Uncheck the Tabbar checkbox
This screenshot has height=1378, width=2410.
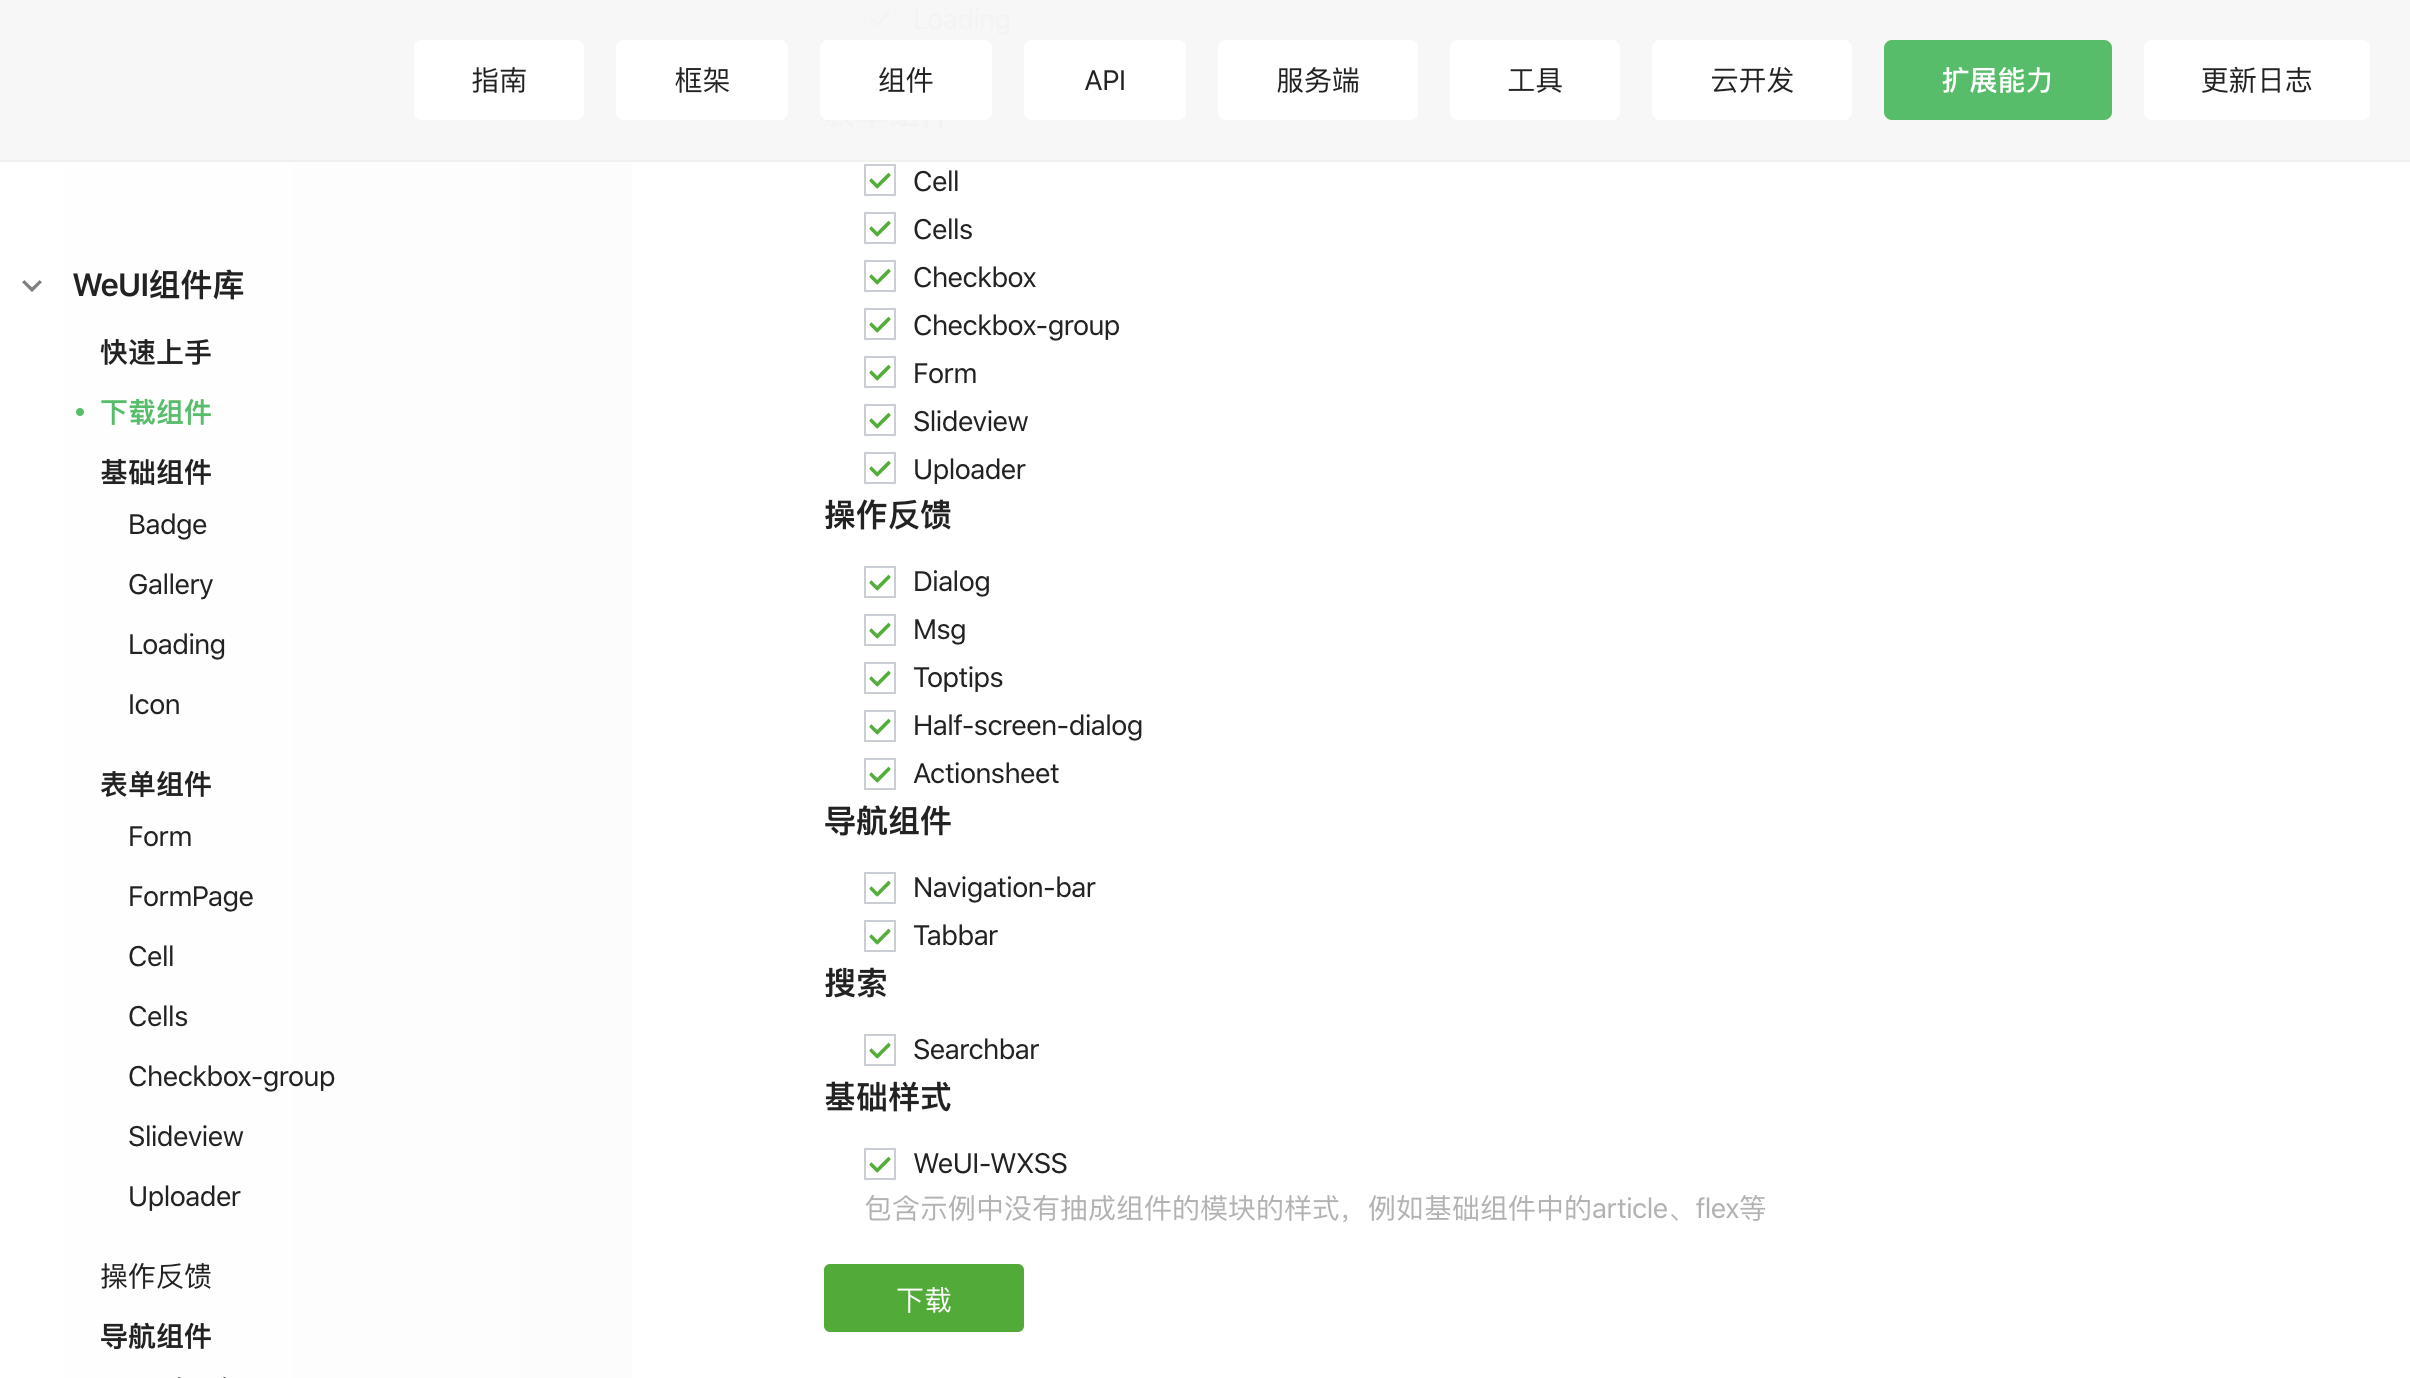pos(879,935)
